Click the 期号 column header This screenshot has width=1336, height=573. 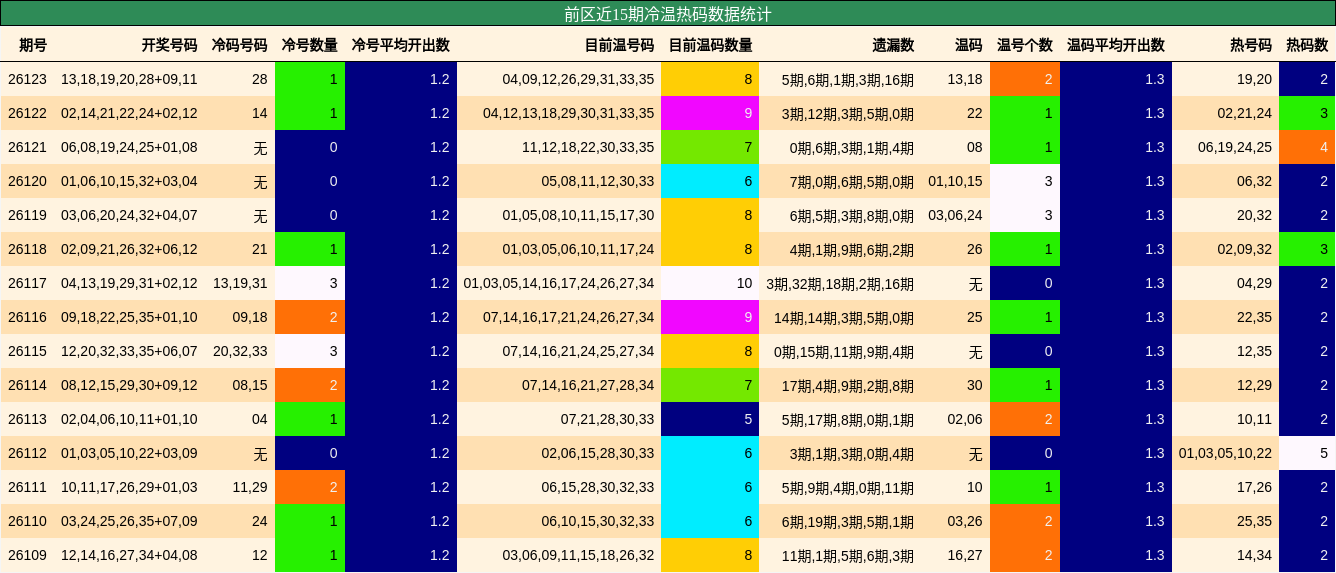point(33,45)
